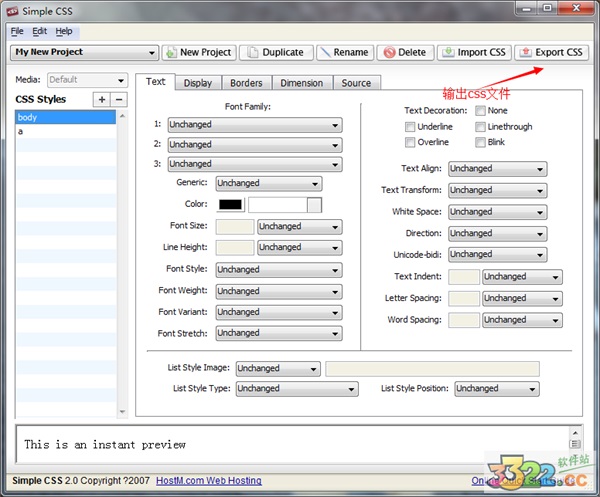Add a new CSS style with plus
Screen dimensions: 600x497
(x=101, y=99)
